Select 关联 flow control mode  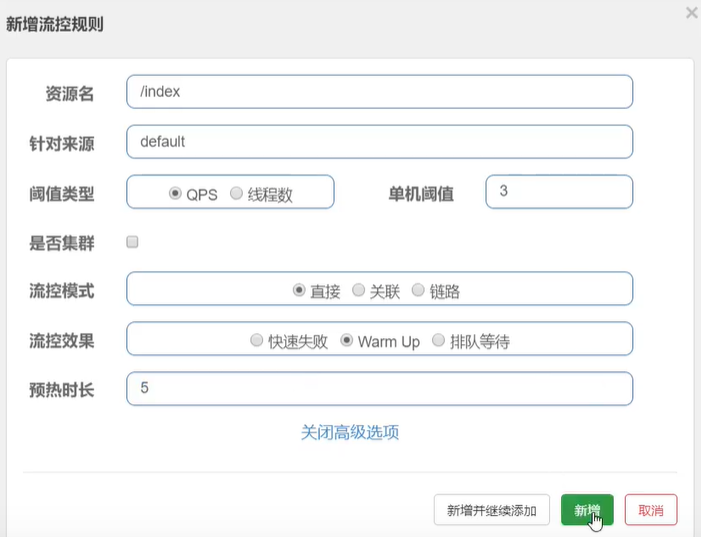point(358,290)
